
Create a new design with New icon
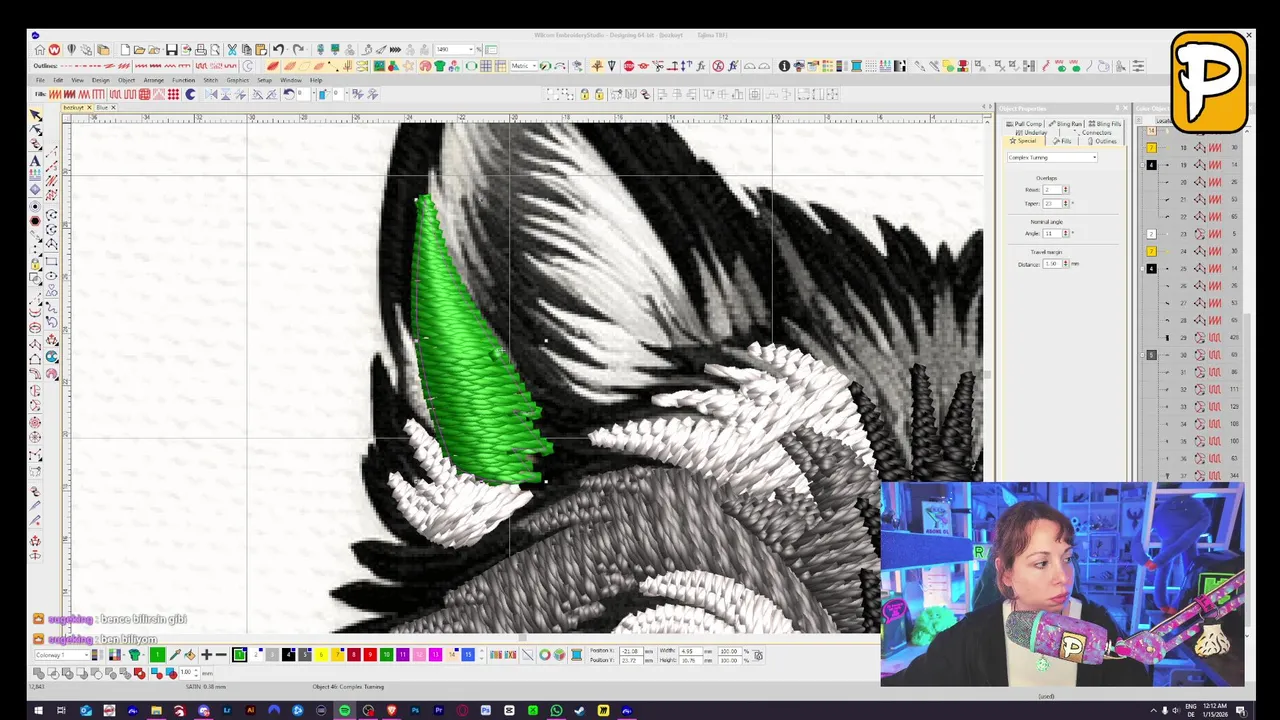click(x=125, y=50)
